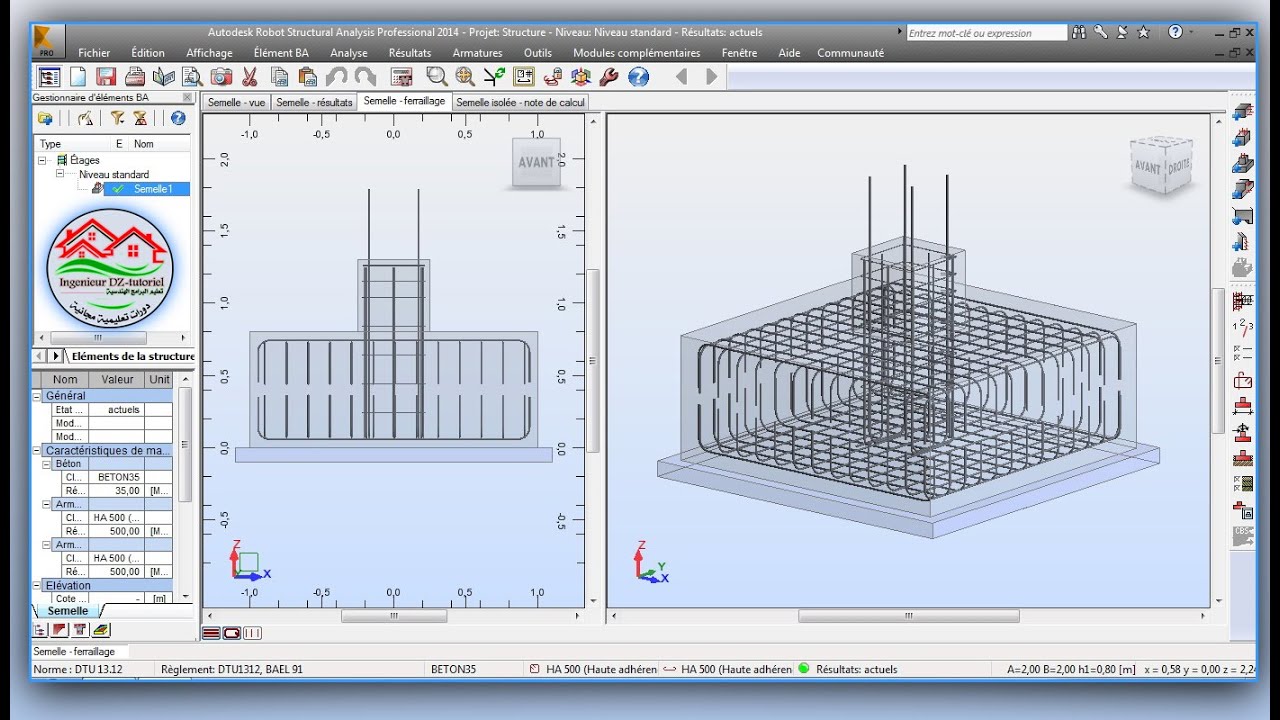The image size is (1280, 720).
Task: Click the next arrow in main toolbar
Action: pyautogui.click(x=711, y=77)
